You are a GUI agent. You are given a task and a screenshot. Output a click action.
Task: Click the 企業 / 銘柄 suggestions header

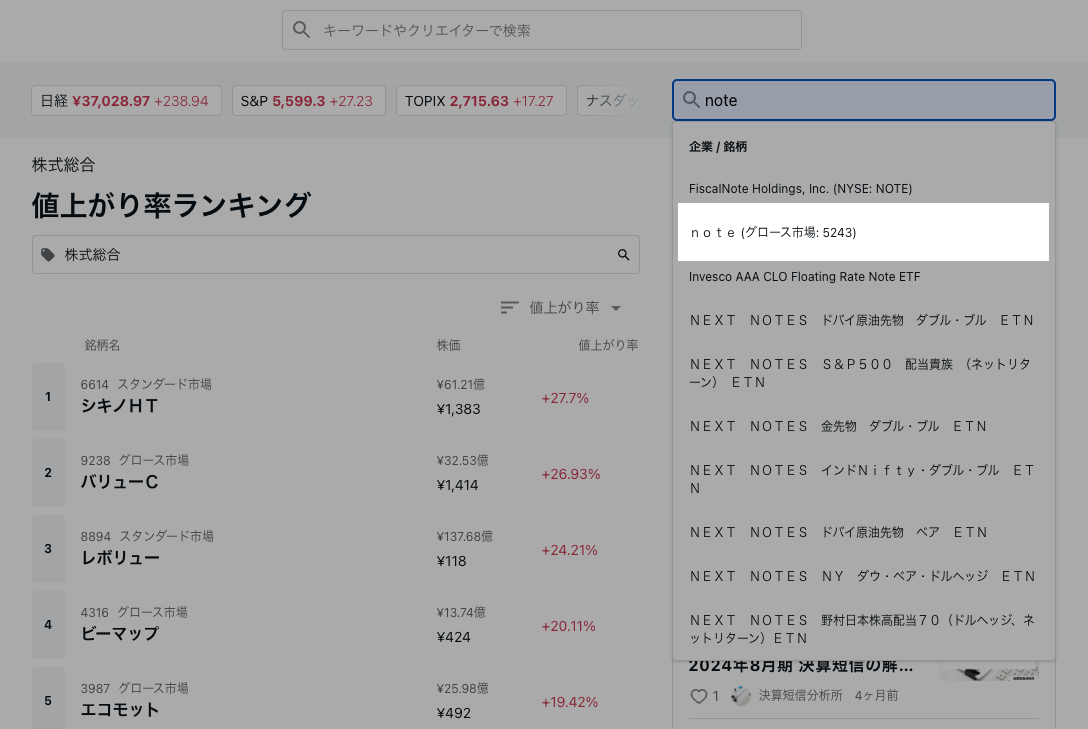click(x=717, y=146)
